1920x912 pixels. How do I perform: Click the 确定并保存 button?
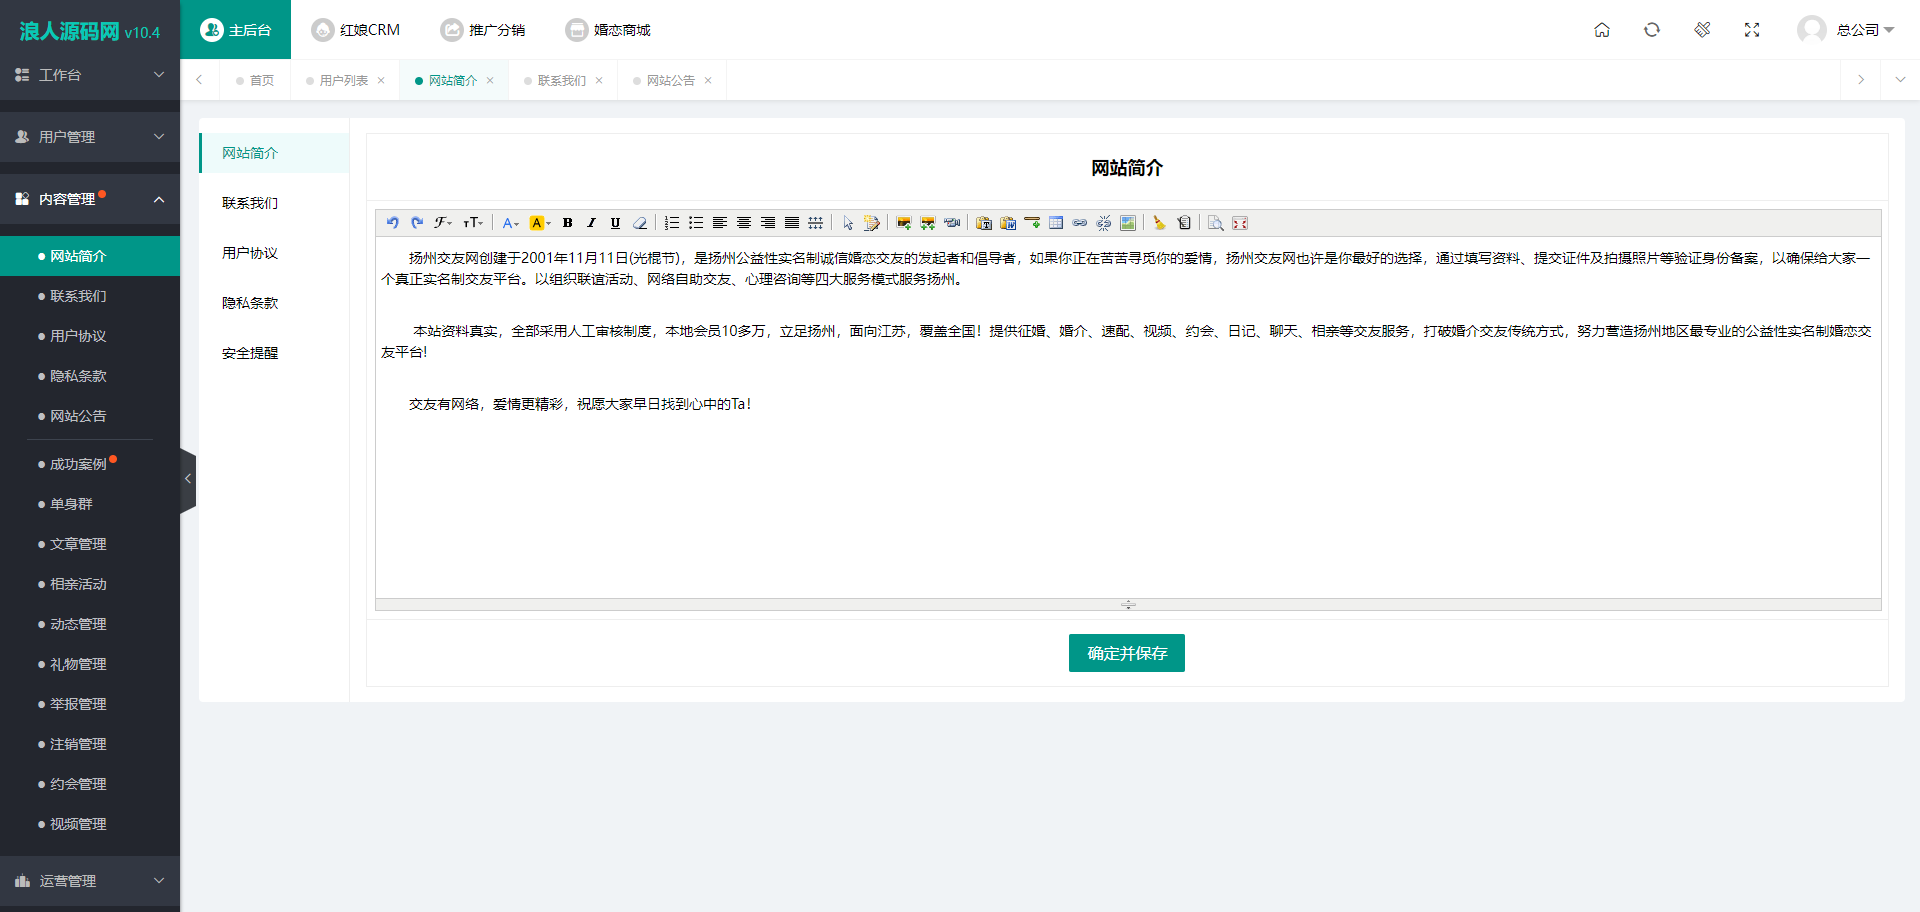coord(1126,653)
